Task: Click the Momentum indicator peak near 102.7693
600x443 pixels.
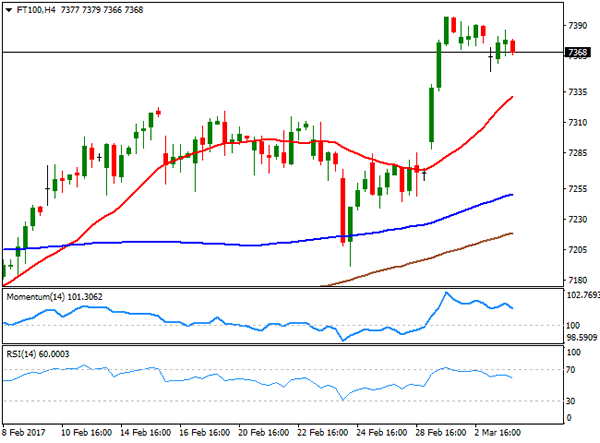Action: [x=446, y=293]
